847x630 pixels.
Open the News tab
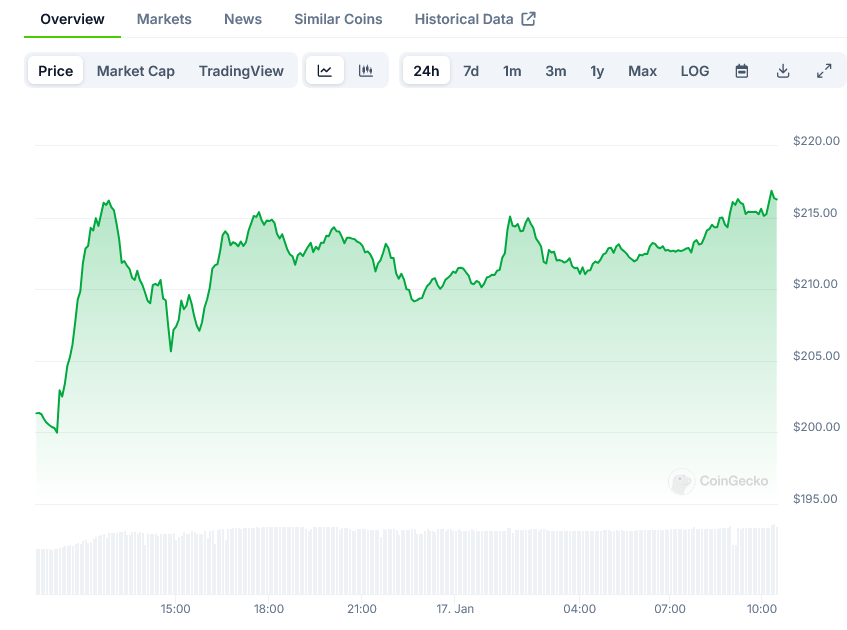243,19
